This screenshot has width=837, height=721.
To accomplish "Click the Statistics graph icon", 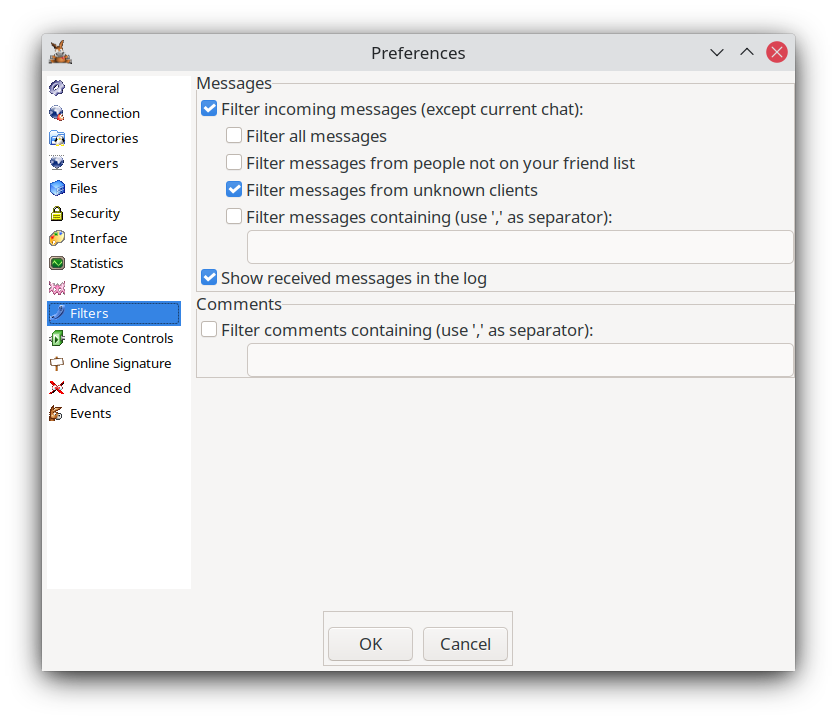I will [x=57, y=263].
